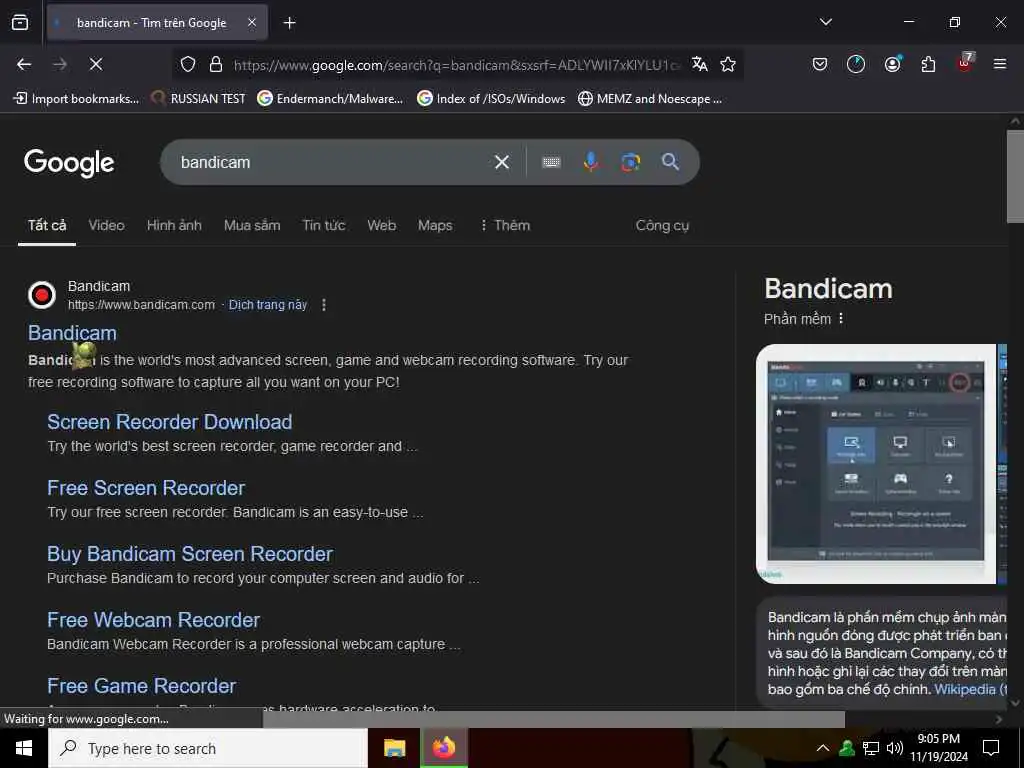Switch to Mua sắm tab

point(252,225)
